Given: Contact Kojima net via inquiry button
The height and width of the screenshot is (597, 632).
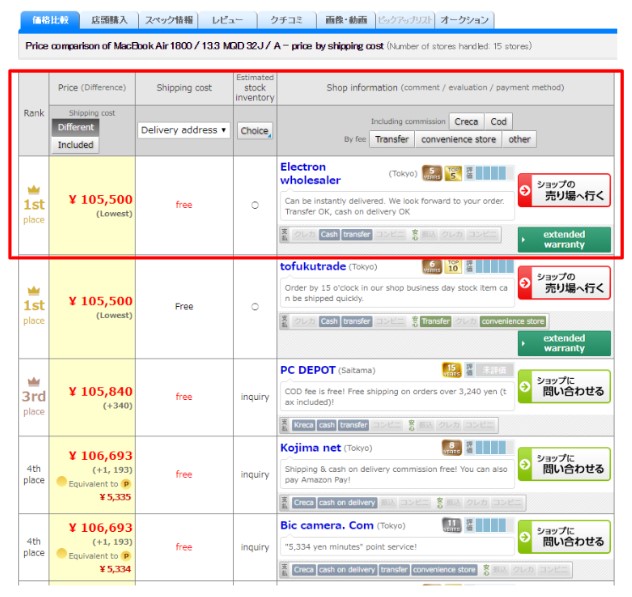Looking at the screenshot, I should click(x=564, y=464).
